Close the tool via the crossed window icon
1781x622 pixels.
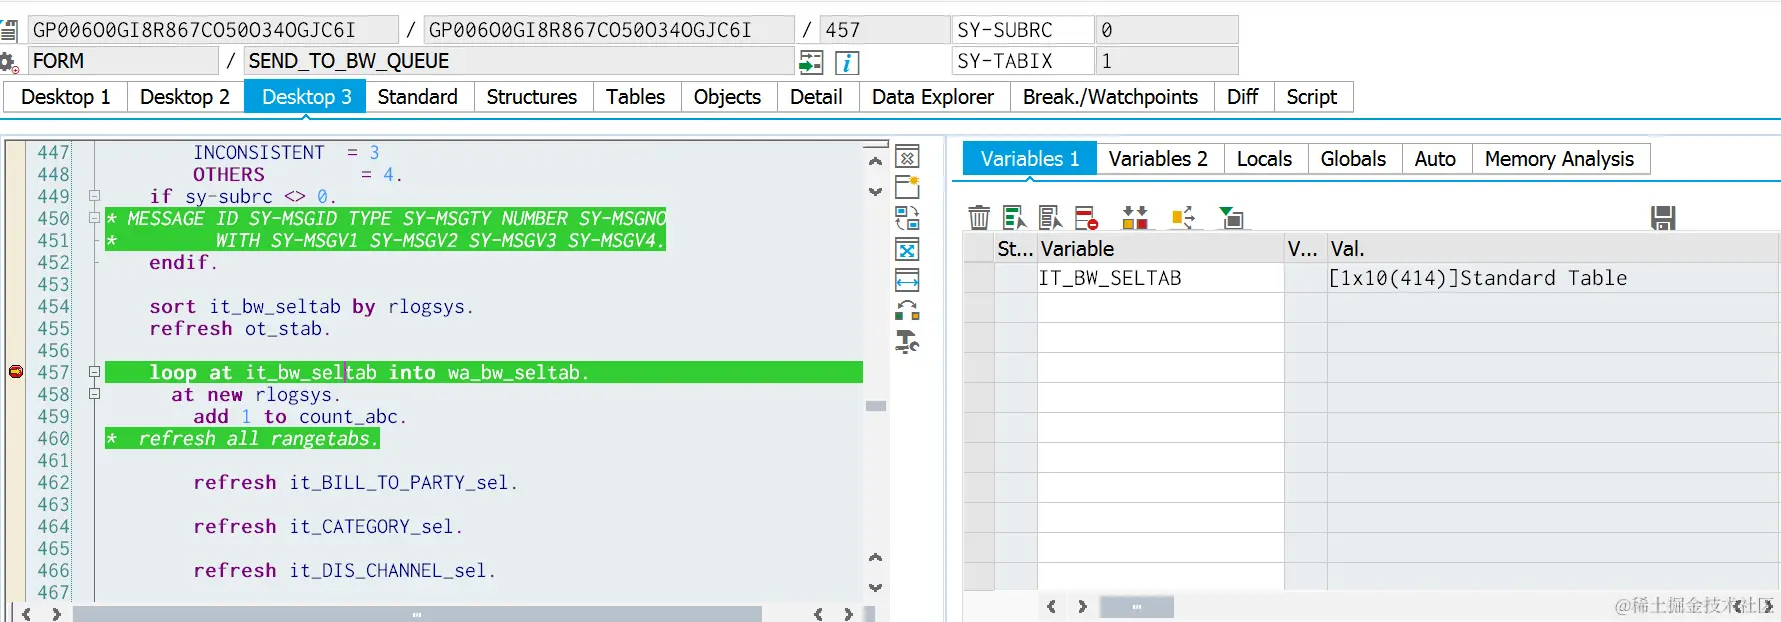click(x=907, y=157)
